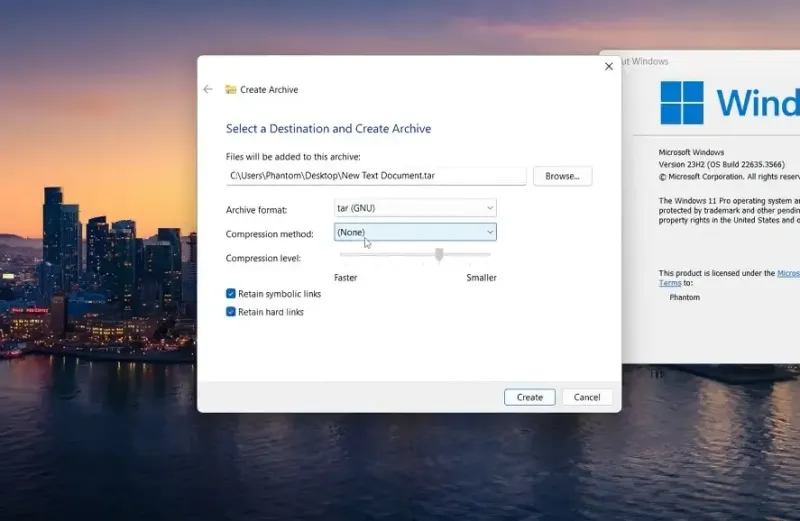
Task: Open the Compression method dropdown
Action: click(415, 232)
